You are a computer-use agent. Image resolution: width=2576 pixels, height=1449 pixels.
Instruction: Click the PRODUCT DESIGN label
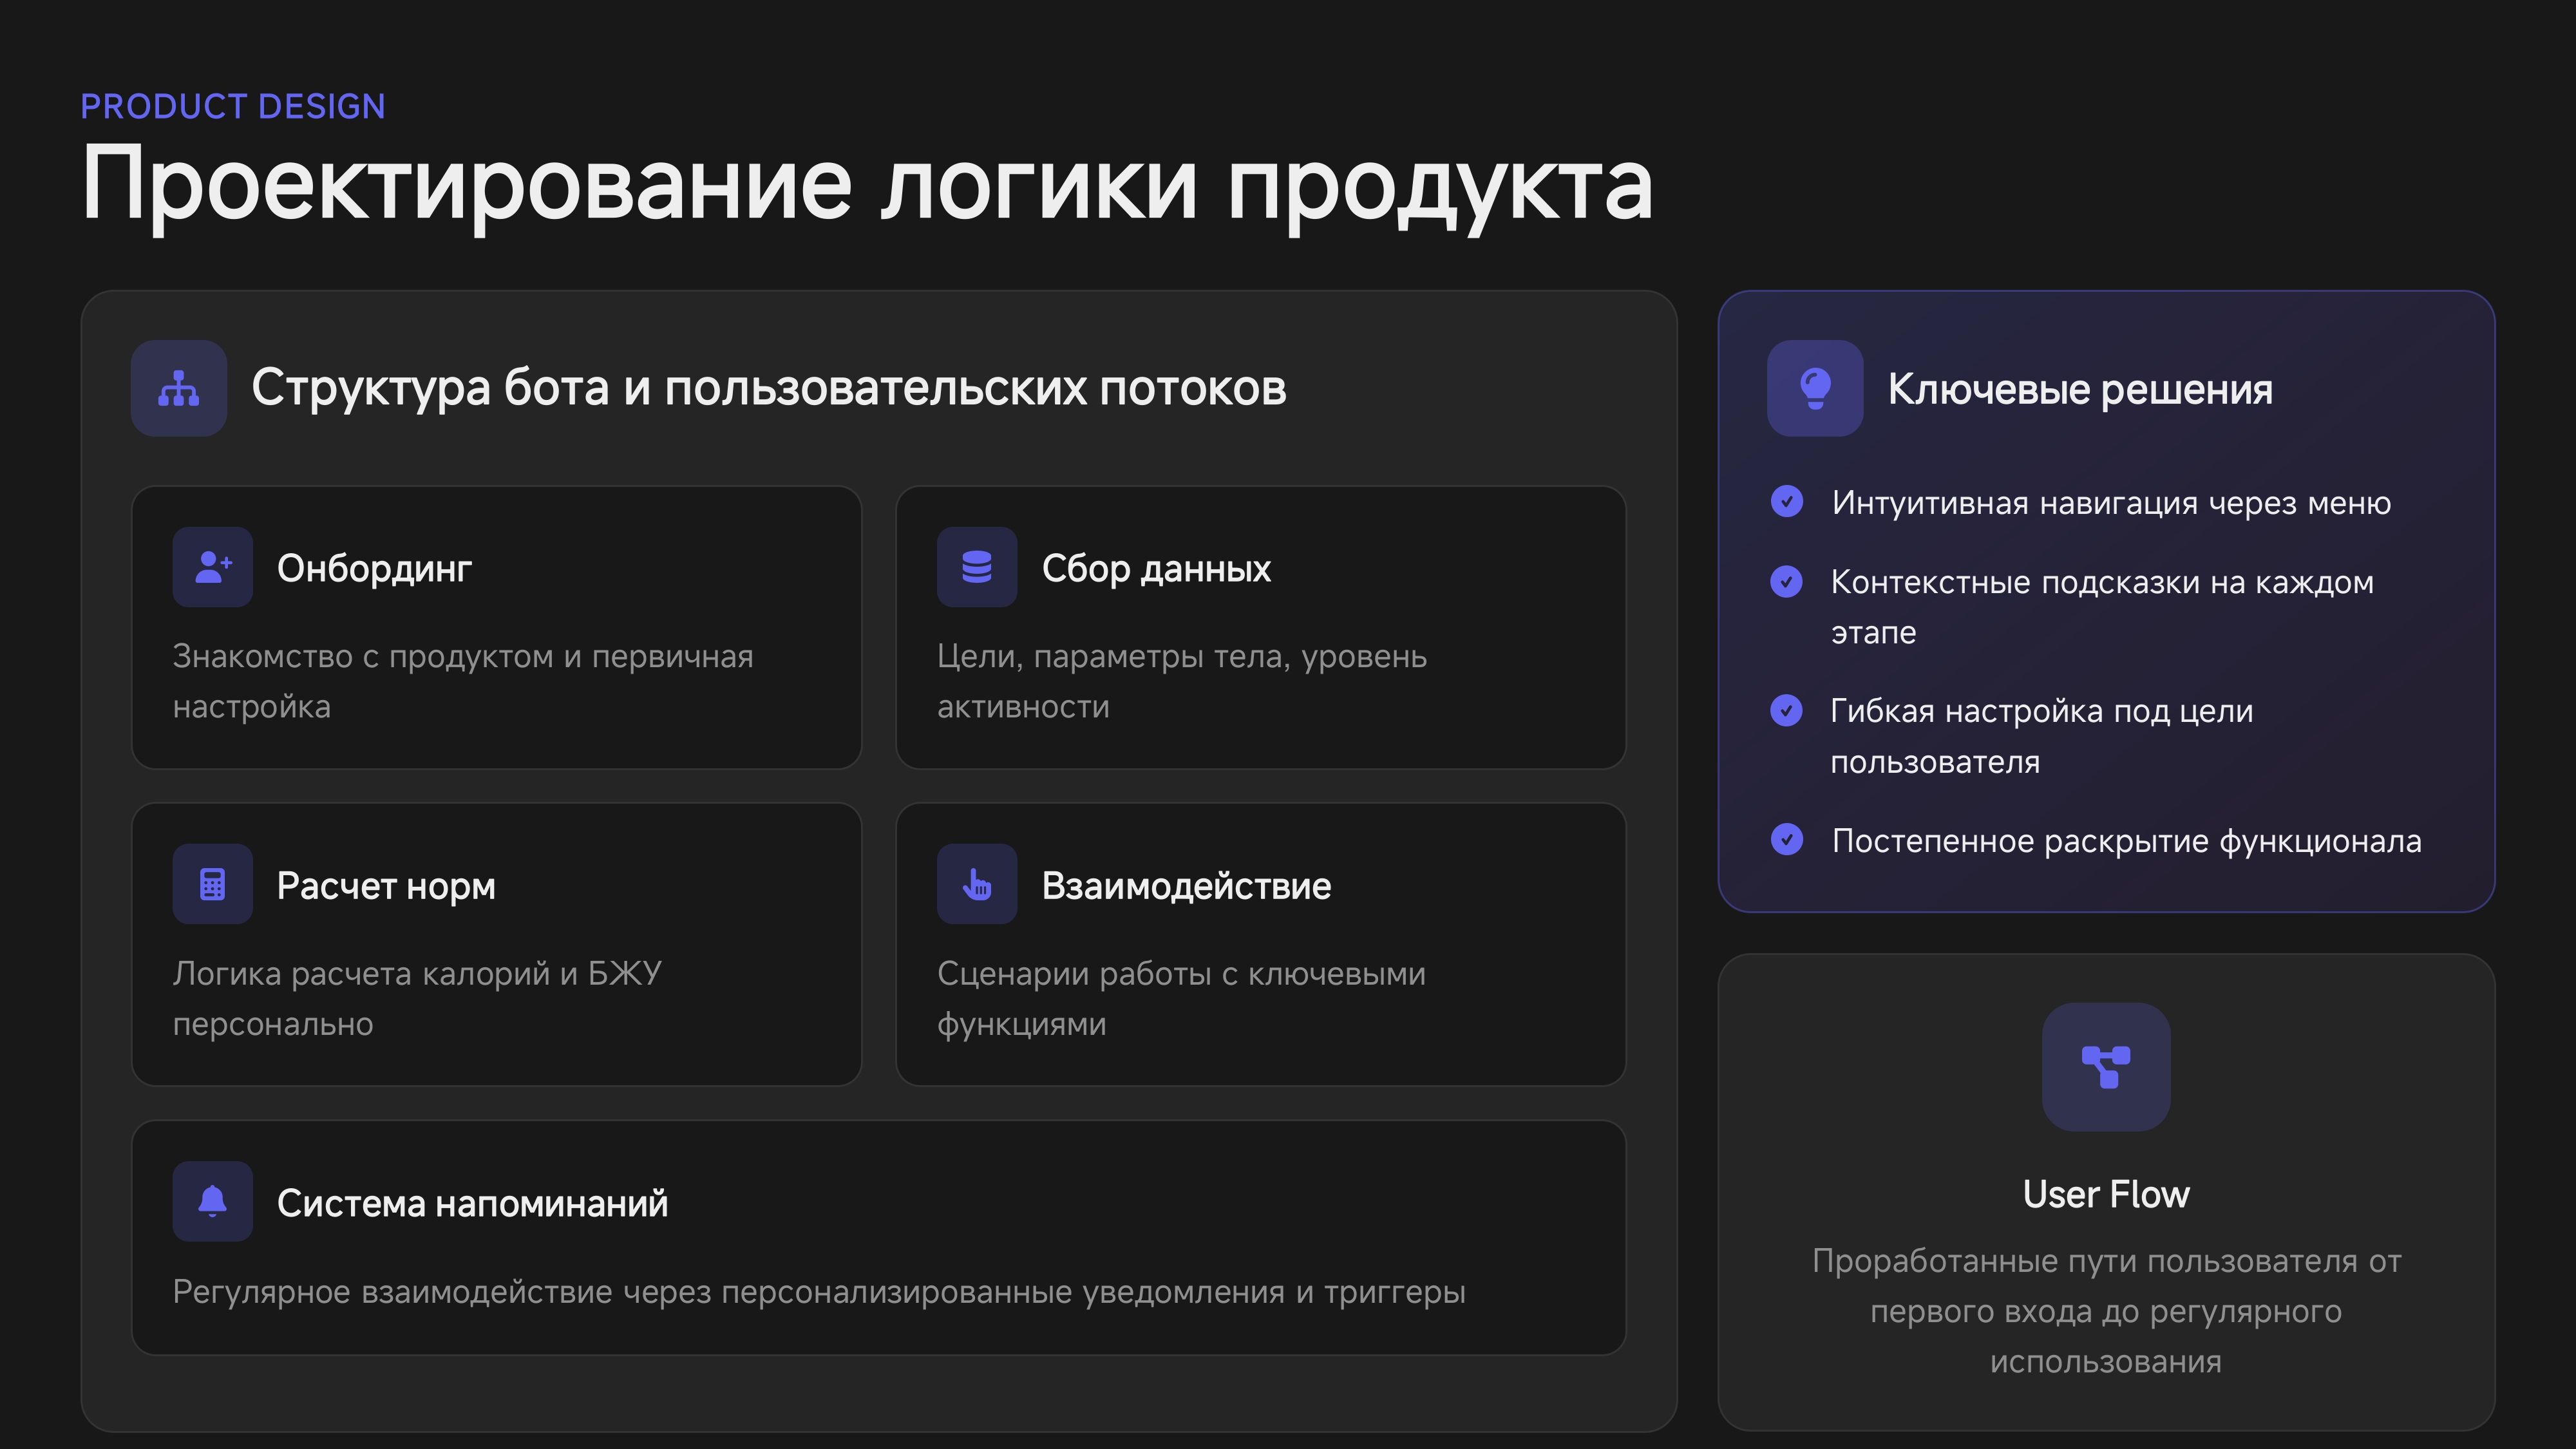tap(233, 106)
